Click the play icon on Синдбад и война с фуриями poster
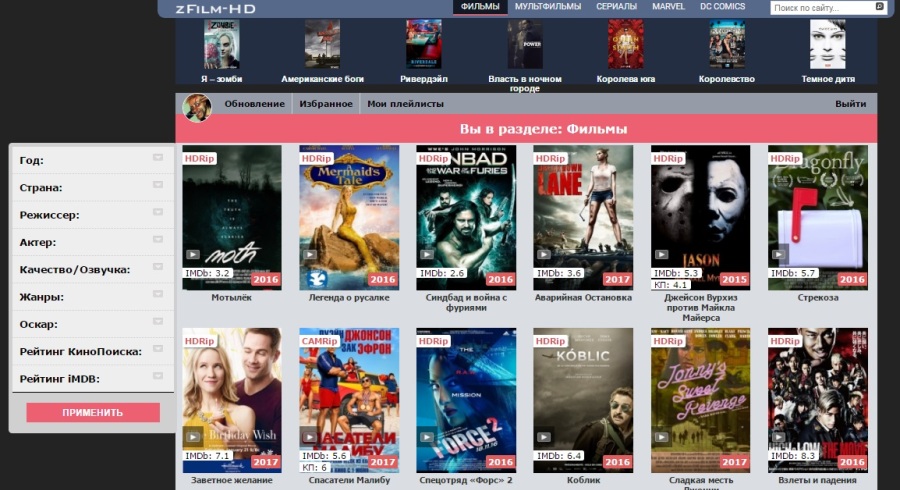This screenshot has width=900, height=490. pos(427,254)
